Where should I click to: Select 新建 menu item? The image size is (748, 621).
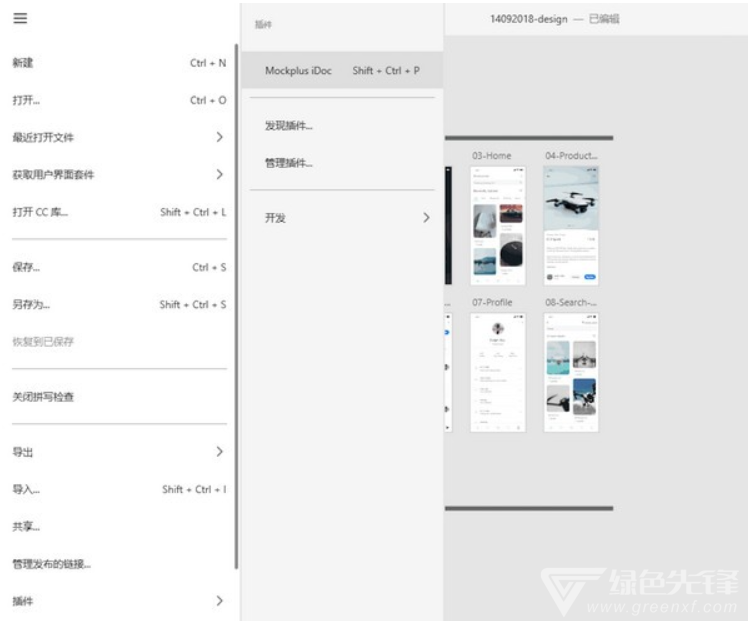point(119,63)
